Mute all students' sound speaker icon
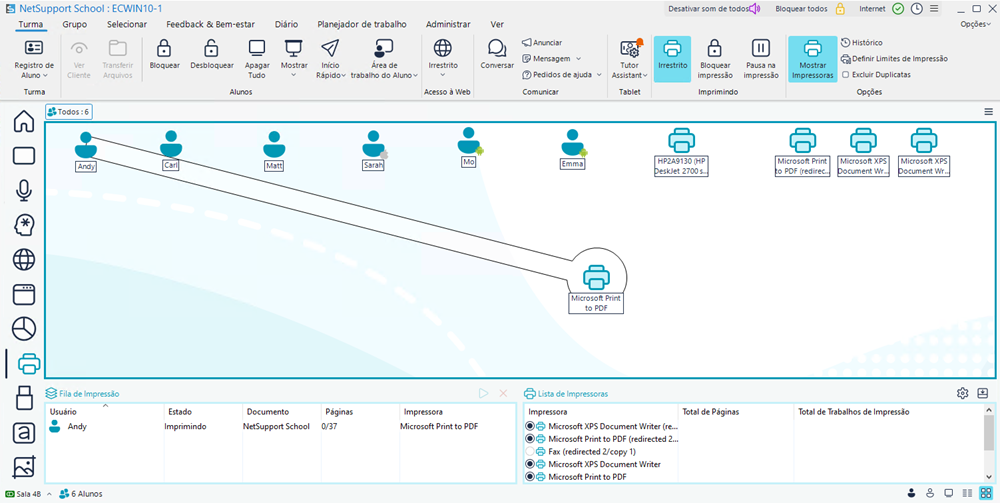The image size is (1000, 503). pyautogui.click(x=755, y=9)
